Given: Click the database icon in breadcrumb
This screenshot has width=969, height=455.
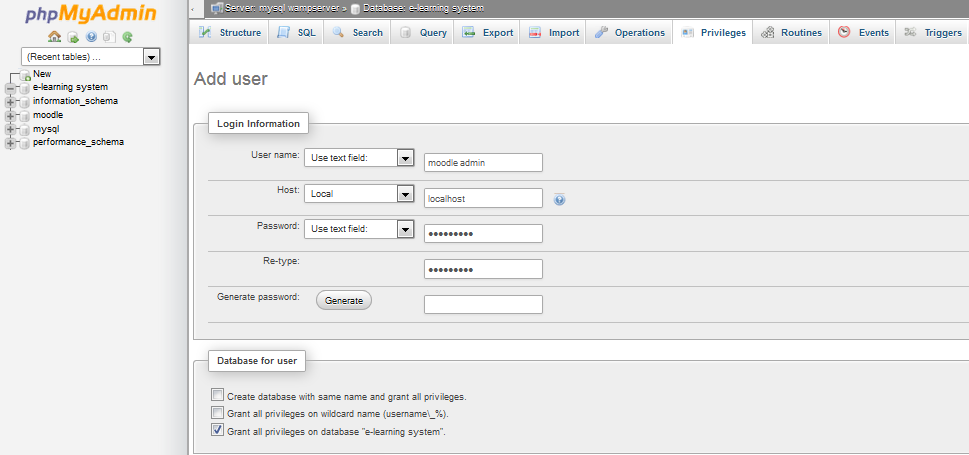Looking at the screenshot, I should coord(355,9).
